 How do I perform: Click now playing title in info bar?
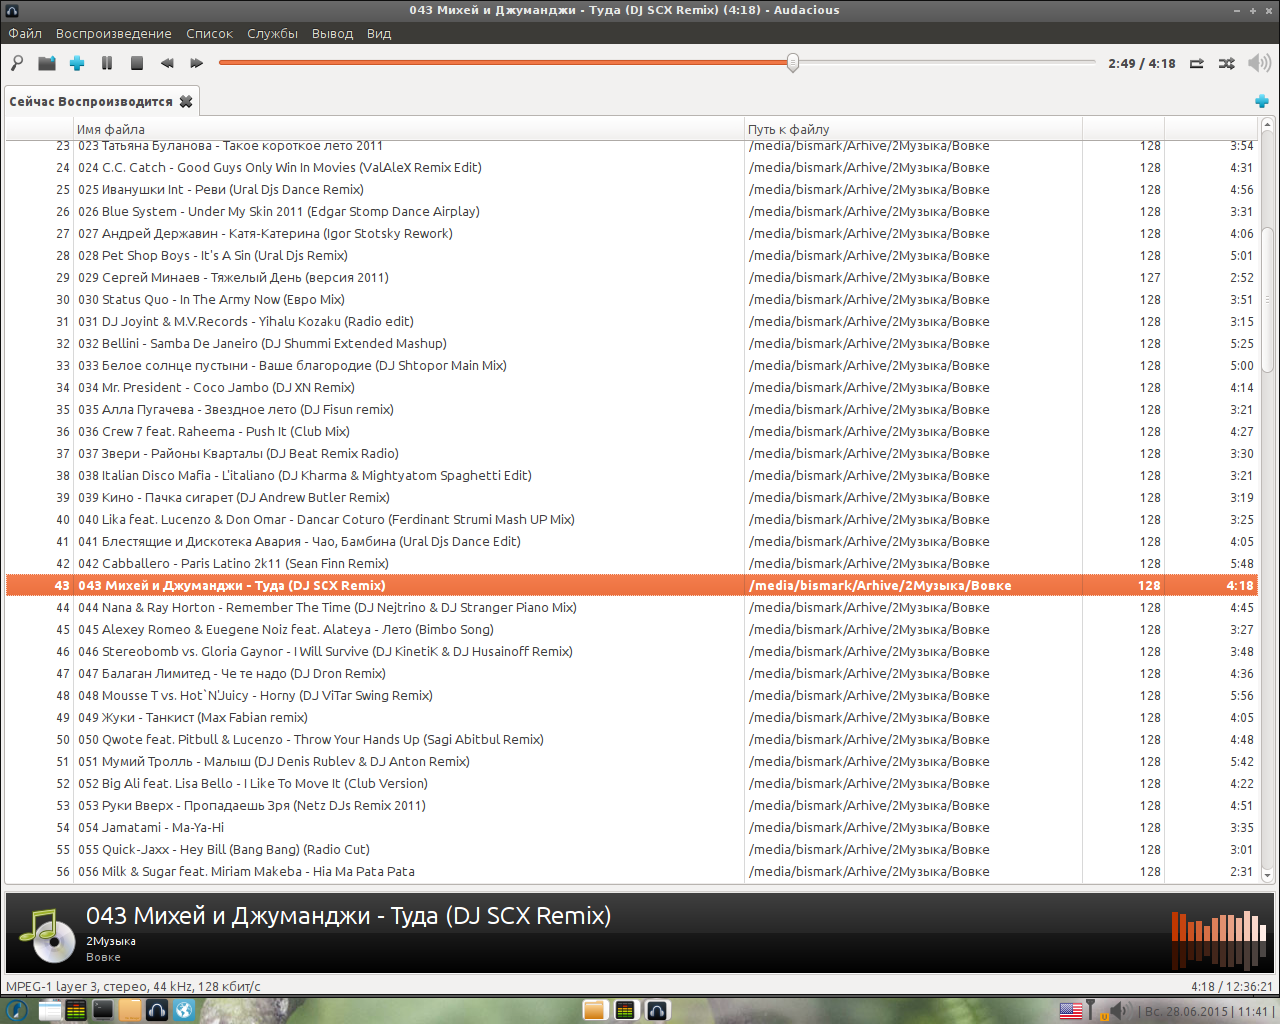(348, 916)
